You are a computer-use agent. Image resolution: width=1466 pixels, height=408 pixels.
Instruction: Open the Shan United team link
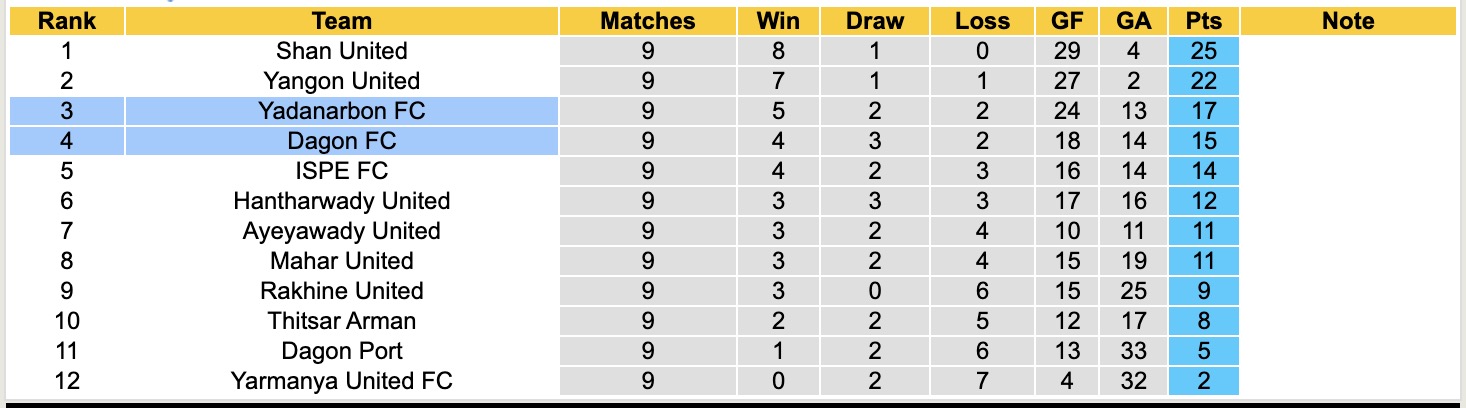click(341, 51)
